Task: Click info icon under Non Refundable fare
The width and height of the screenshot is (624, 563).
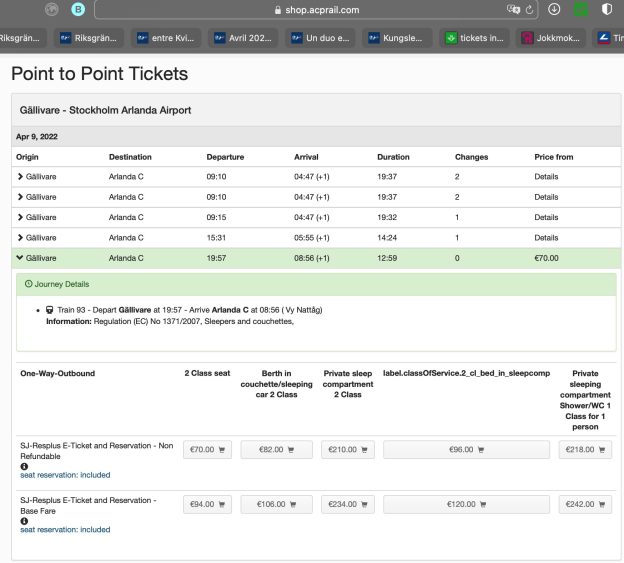Action: pyautogui.click(x=24, y=466)
